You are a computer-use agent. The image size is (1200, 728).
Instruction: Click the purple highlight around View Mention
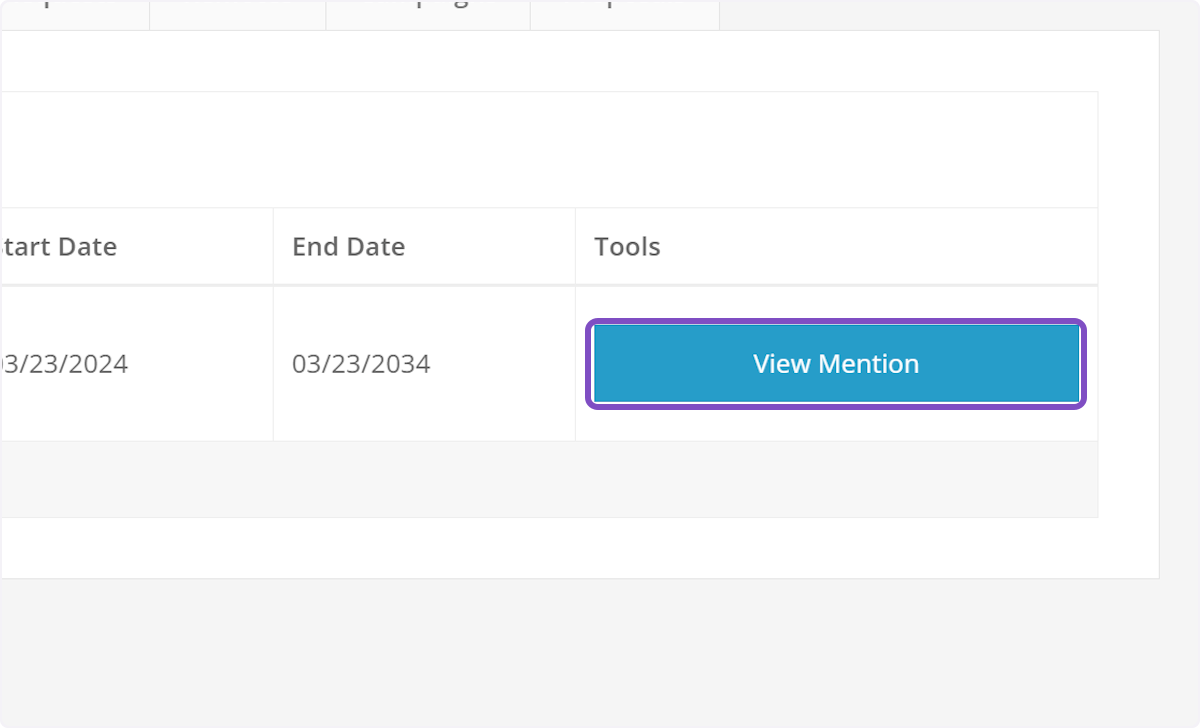pos(836,320)
